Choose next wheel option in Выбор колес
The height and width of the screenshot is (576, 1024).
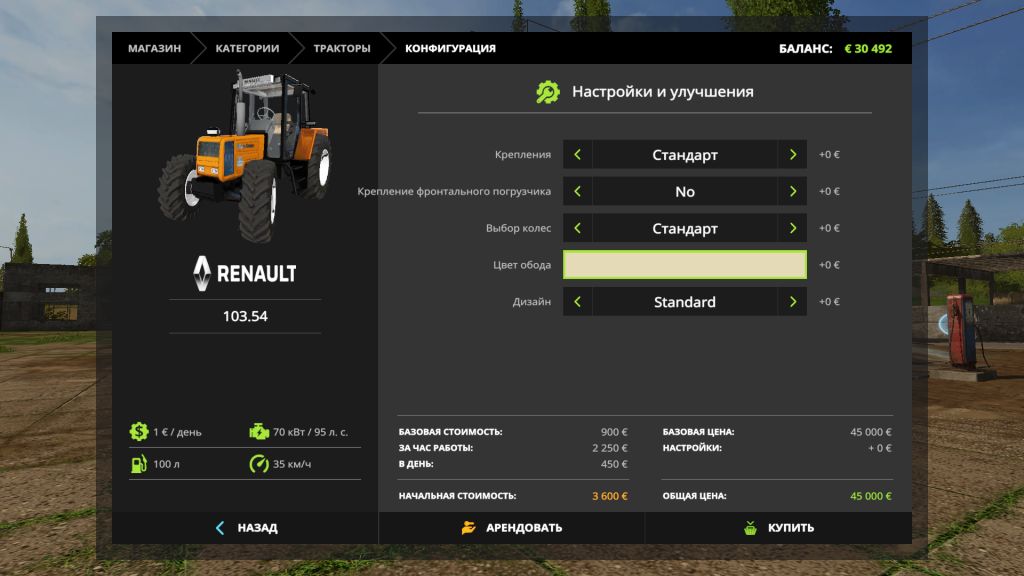coord(792,228)
